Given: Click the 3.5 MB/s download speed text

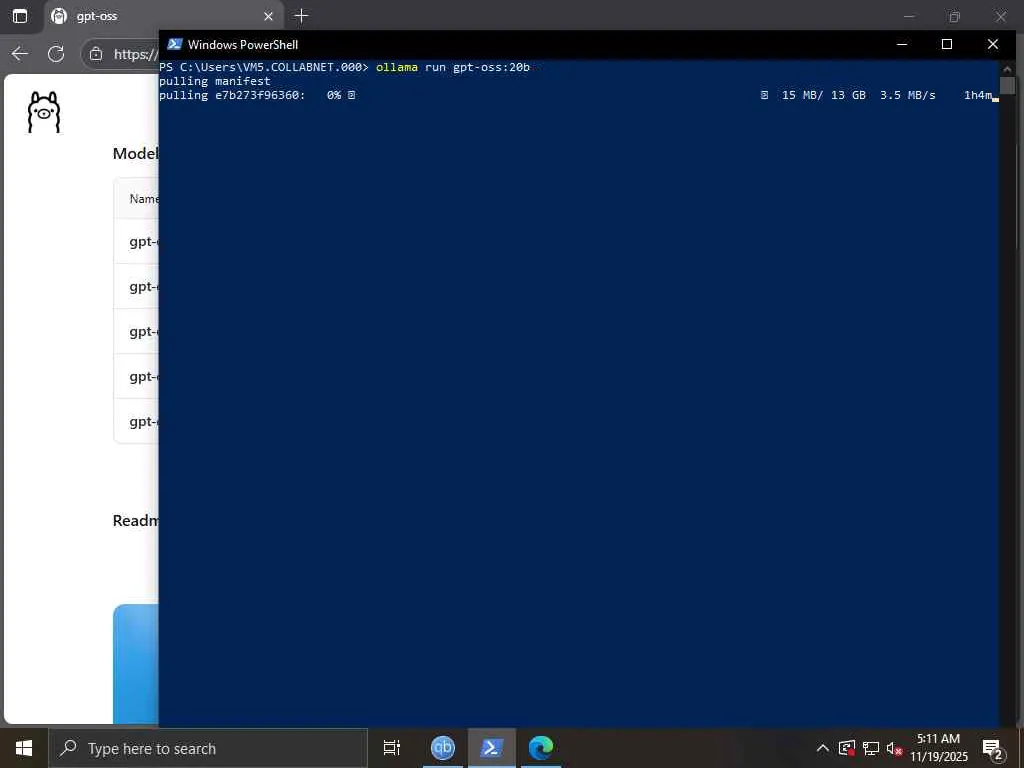Looking at the screenshot, I should tap(907, 95).
